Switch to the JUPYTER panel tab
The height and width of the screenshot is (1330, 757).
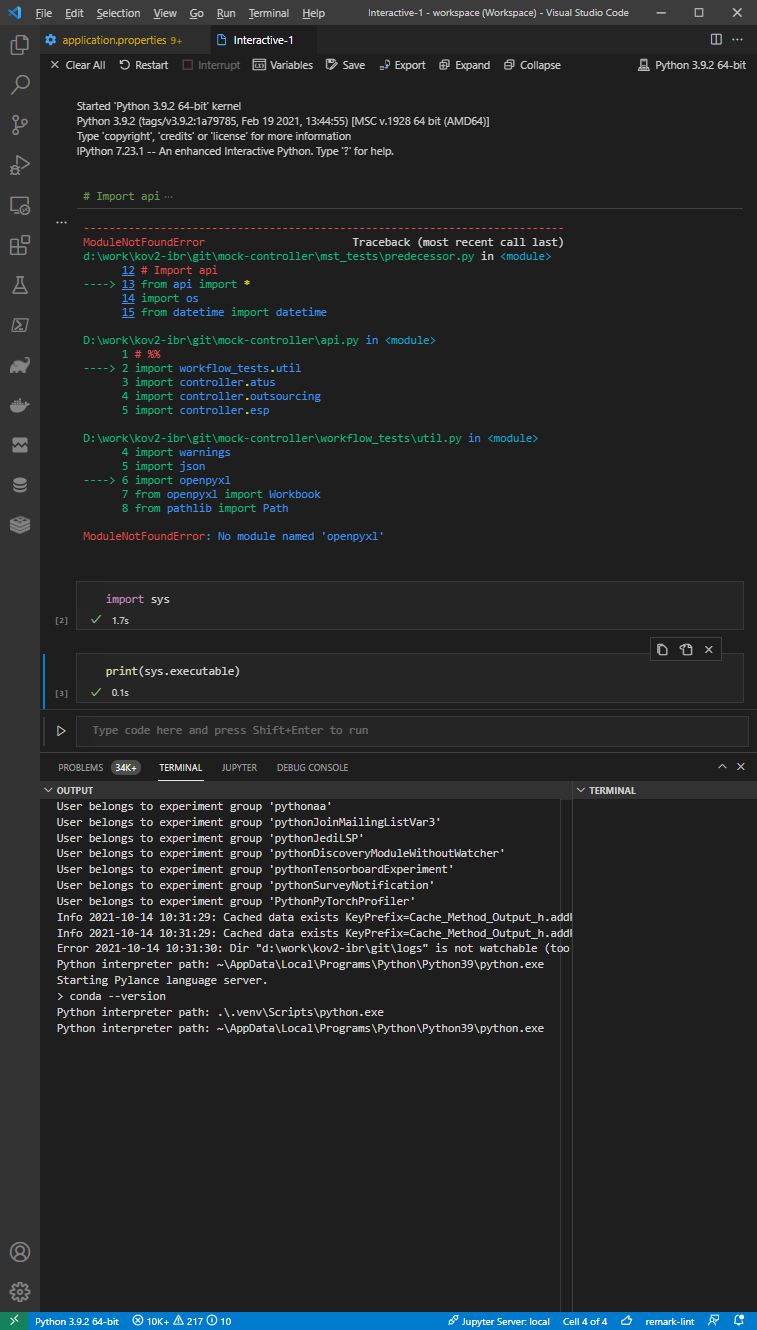(239, 768)
